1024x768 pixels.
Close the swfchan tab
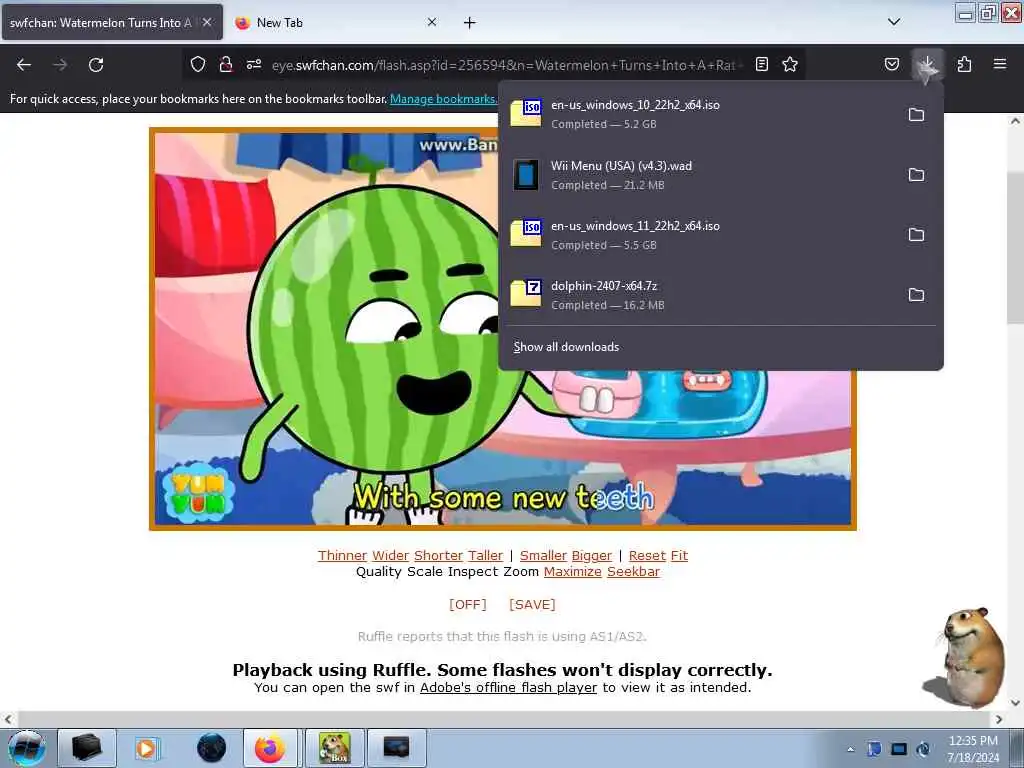tap(207, 22)
